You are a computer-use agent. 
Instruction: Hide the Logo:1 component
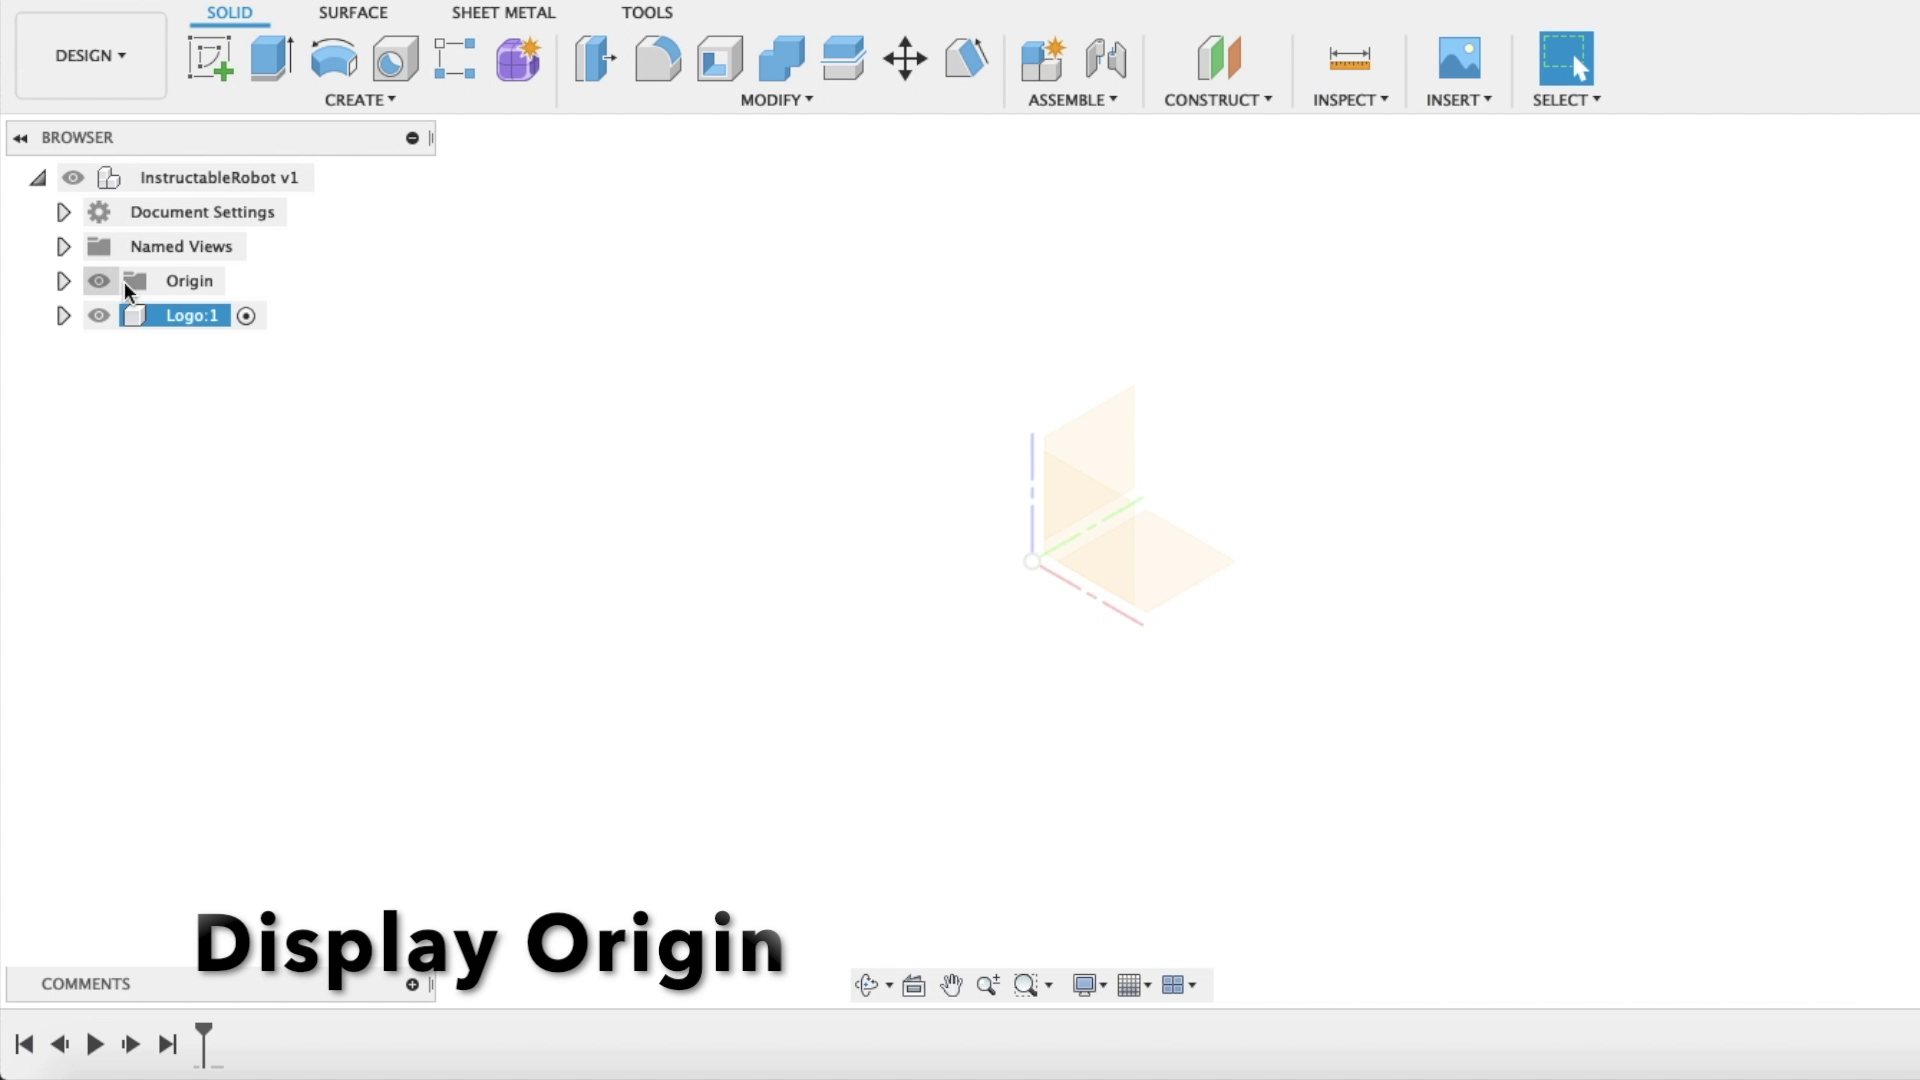pyautogui.click(x=98, y=316)
